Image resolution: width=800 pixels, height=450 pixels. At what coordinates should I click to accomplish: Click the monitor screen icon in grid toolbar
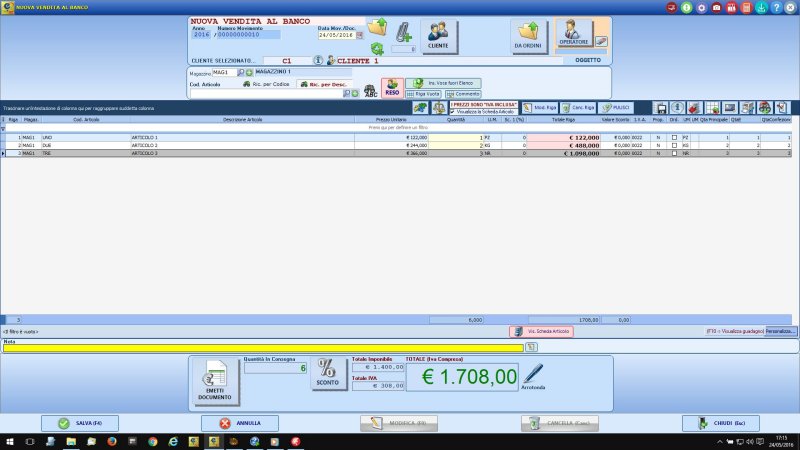pyautogui.click(x=730, y=108)
